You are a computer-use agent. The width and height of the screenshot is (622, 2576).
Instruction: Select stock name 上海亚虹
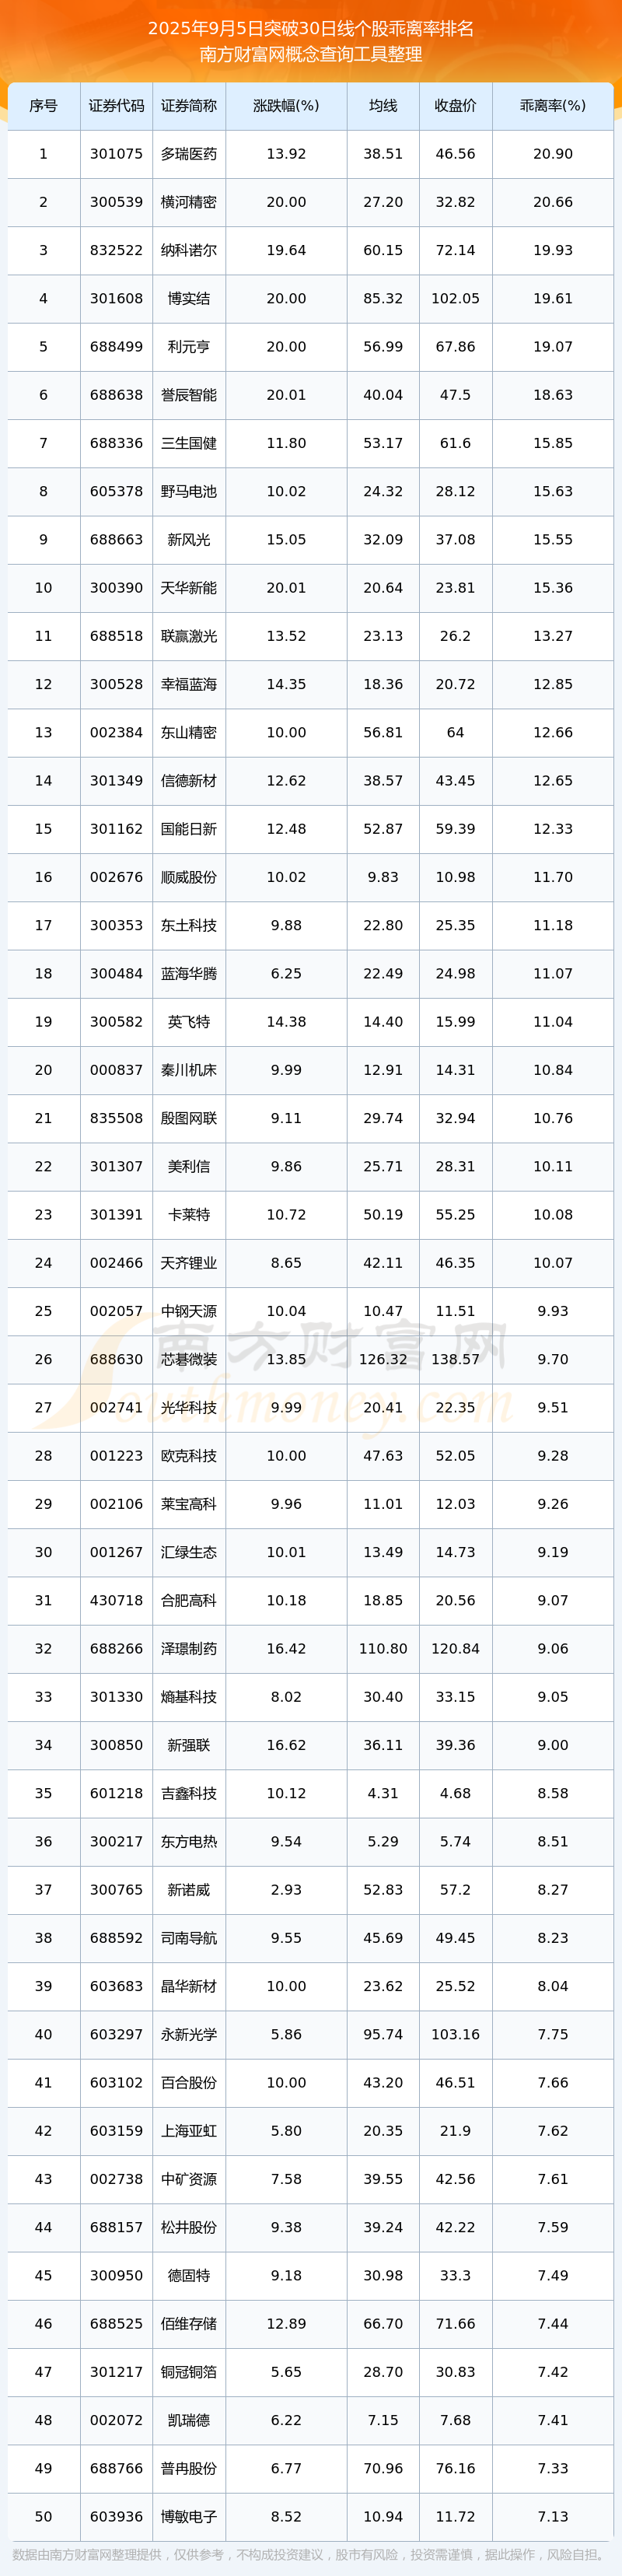(189, 2131)
